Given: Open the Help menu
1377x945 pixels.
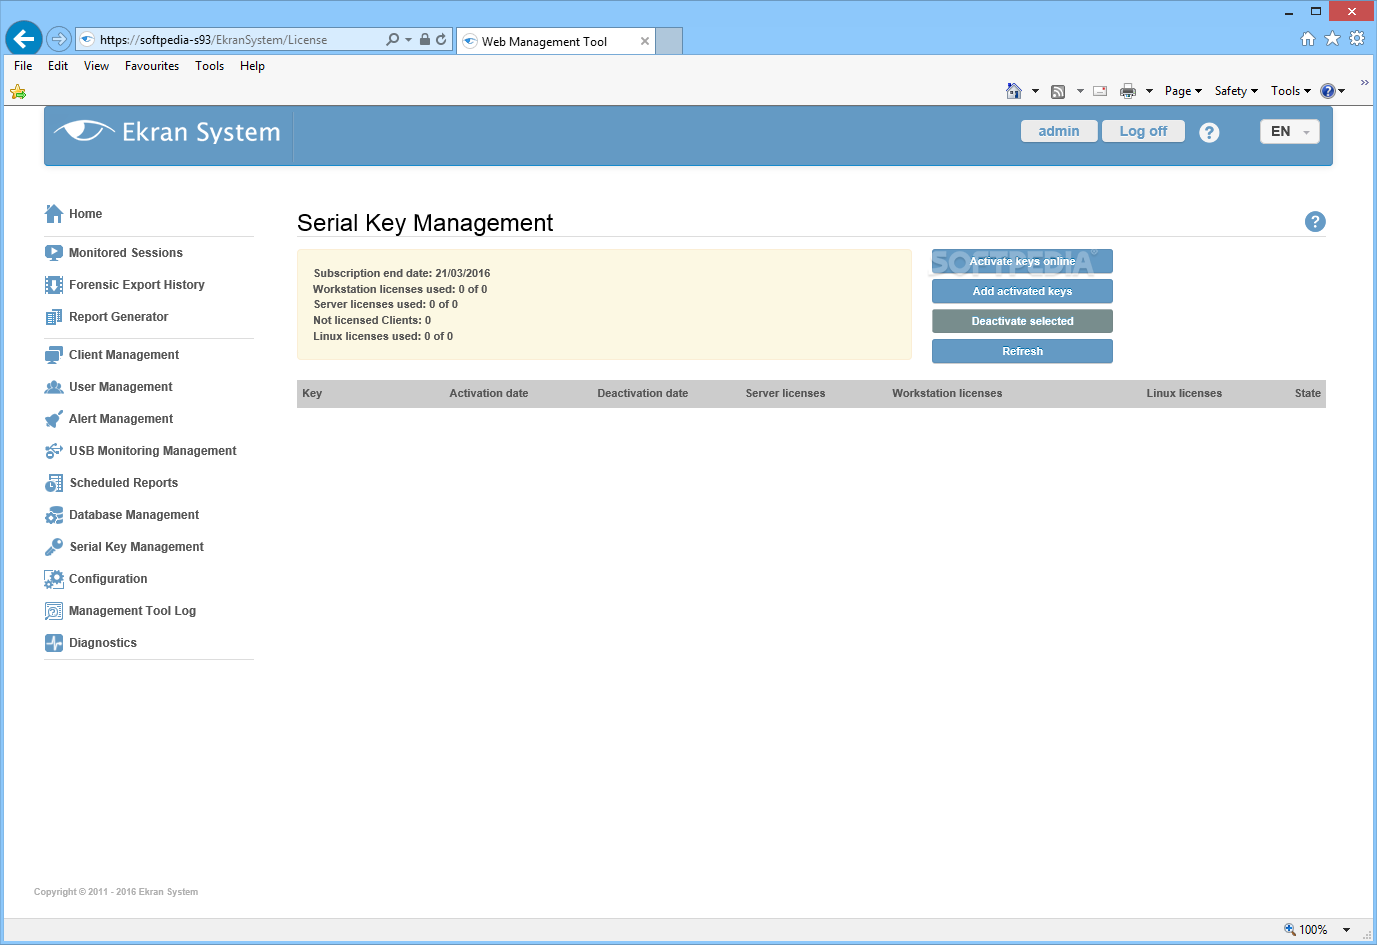Looking at the screenshot, I should pos(252,66).
